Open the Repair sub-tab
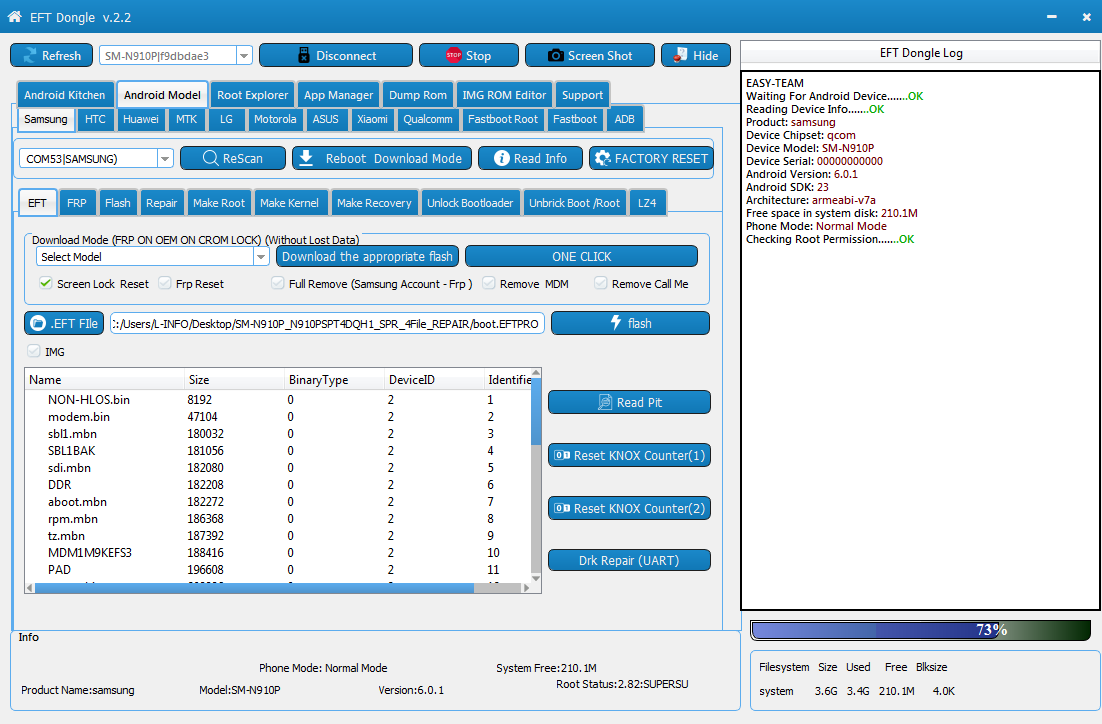 pyautogui.click(x=162, y=202)
